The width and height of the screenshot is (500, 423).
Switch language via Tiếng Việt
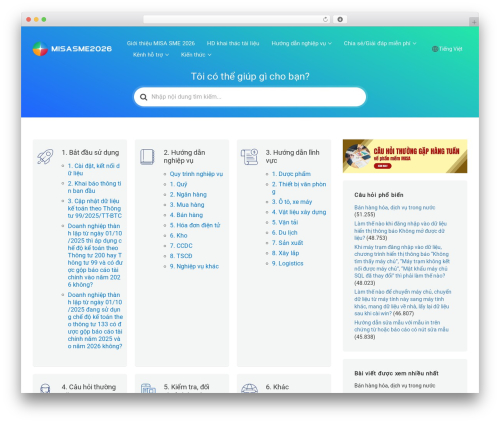[x=450, y=49]
